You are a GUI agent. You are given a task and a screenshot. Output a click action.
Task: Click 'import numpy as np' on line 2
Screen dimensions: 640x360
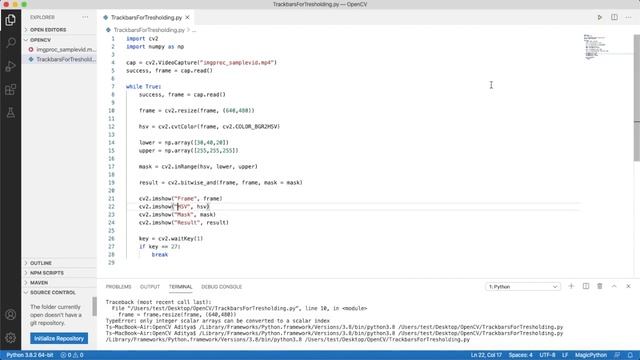[155, 47]
